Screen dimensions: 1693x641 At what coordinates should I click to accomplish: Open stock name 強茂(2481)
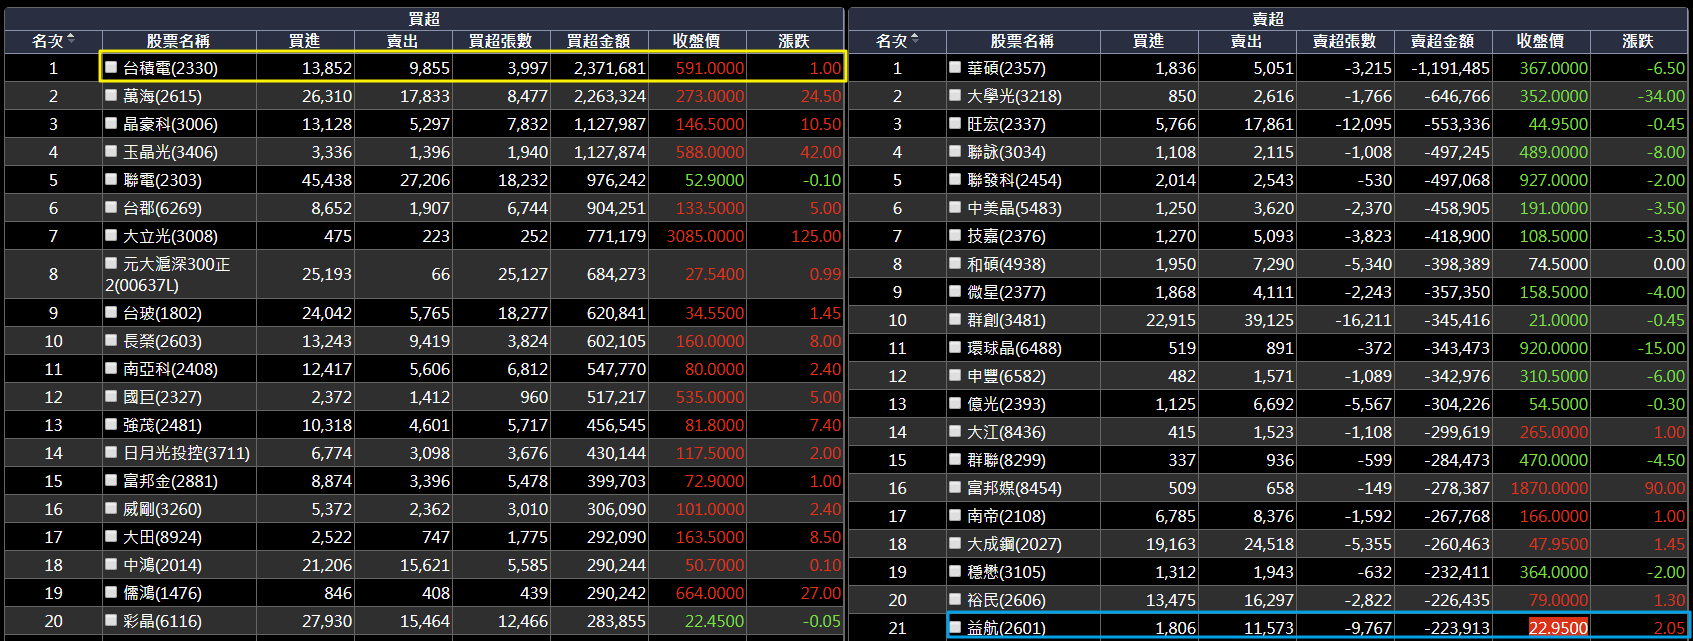[162, 425]
